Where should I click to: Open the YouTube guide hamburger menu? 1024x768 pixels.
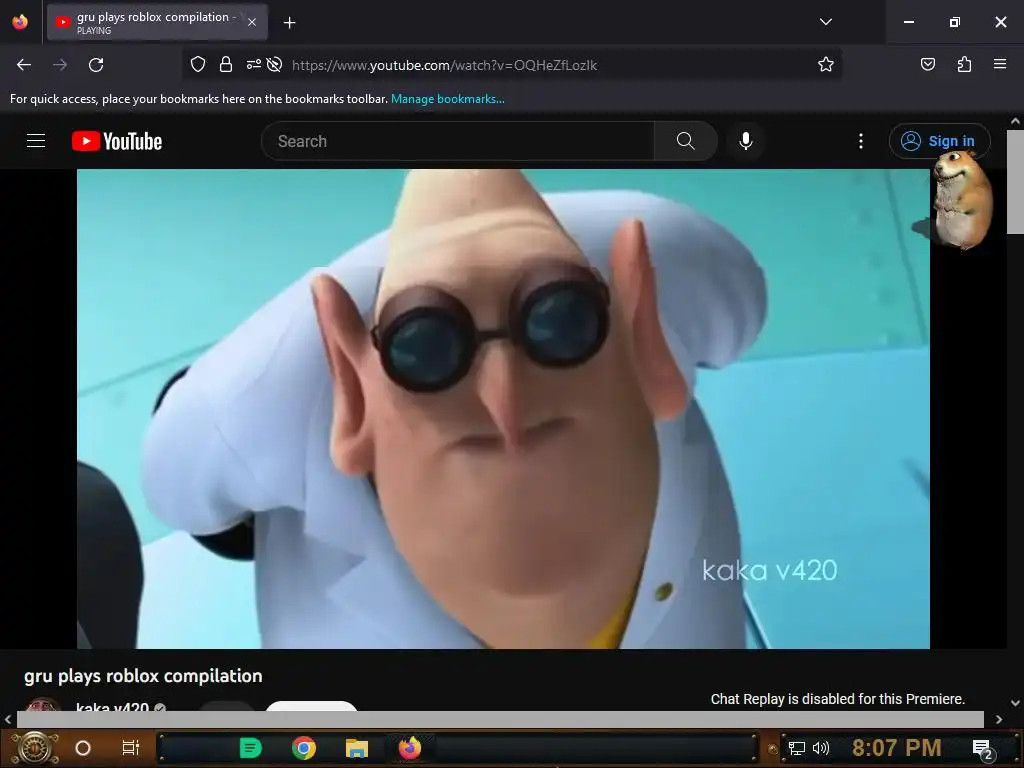(36, 140)
